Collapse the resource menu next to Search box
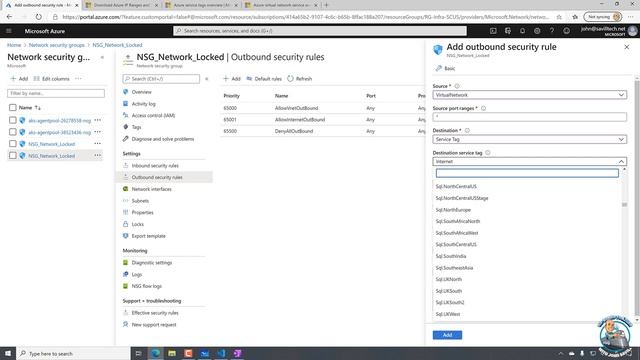The image size is (640, 360). coord(207,79)
